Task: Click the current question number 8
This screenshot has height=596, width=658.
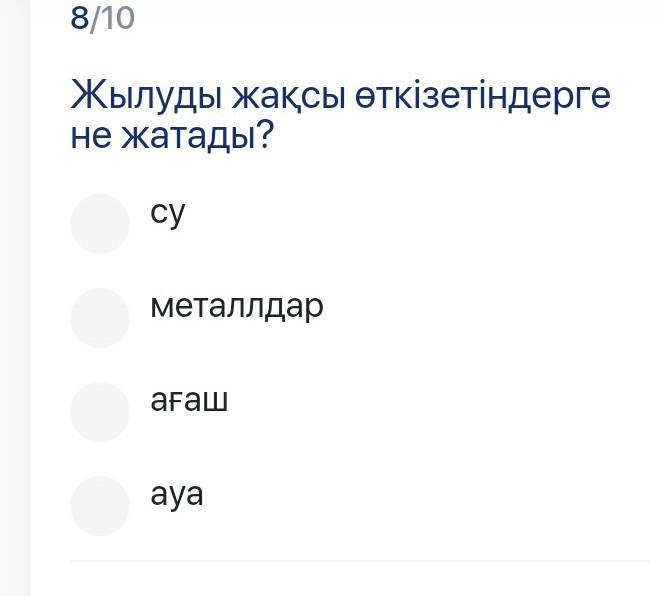Action: pos(80,18)
